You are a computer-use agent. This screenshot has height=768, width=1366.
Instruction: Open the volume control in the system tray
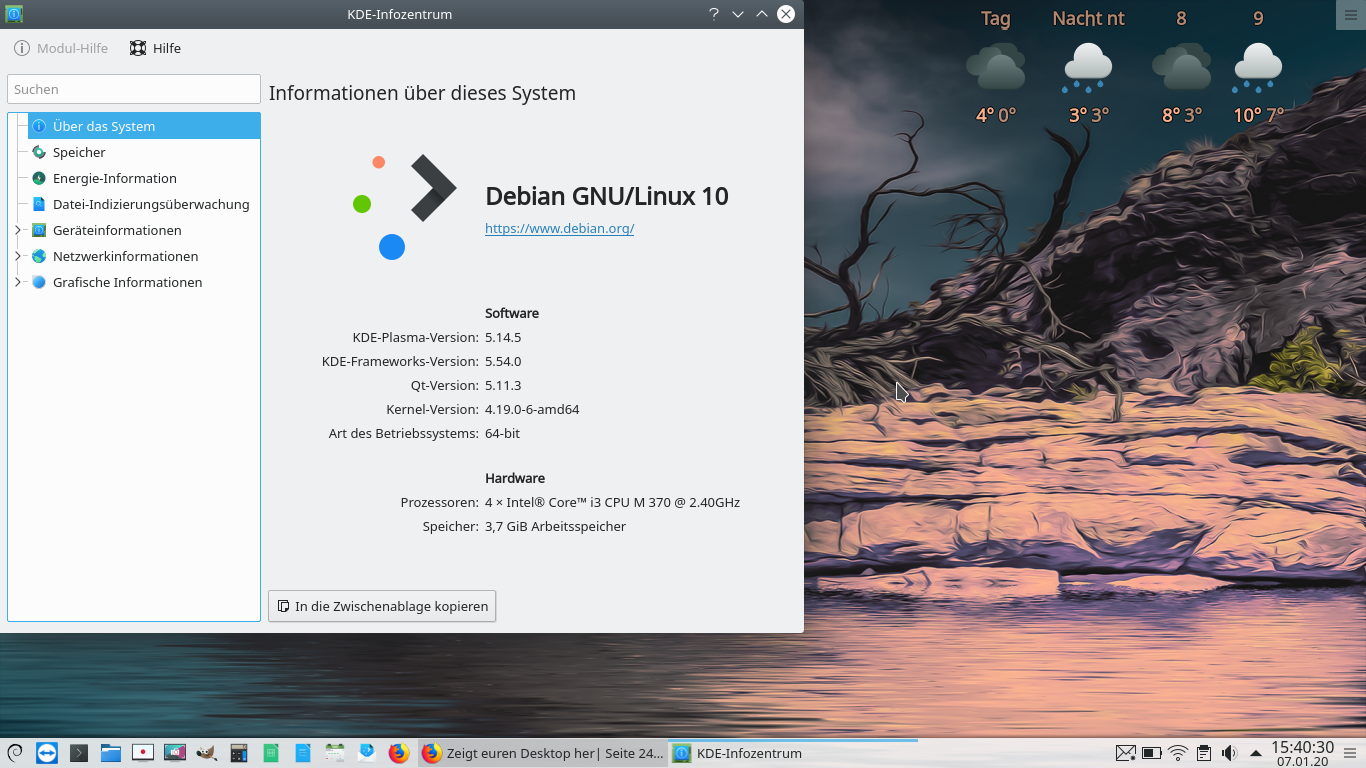tap(1228, 753)
